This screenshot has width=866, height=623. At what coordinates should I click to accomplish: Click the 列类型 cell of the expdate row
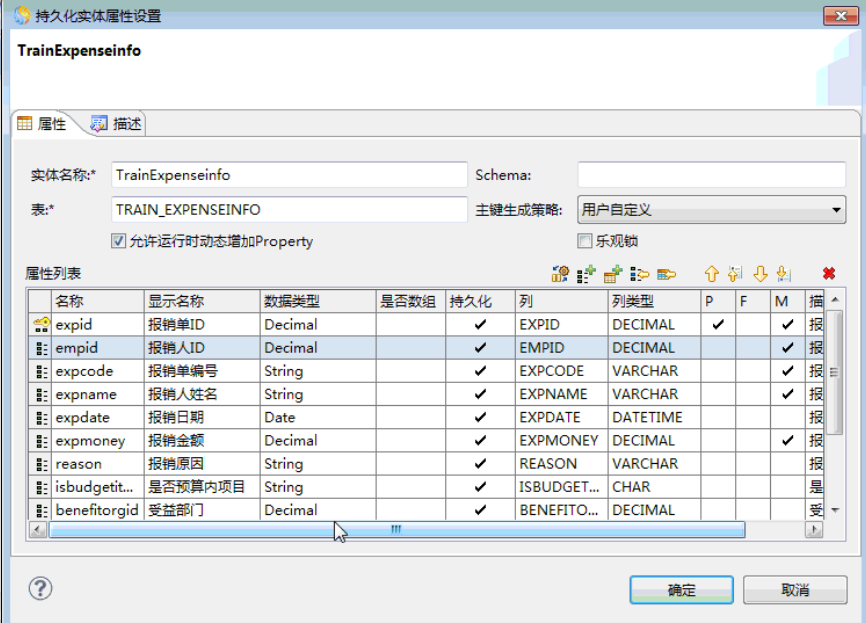click(x=653, y=417)
